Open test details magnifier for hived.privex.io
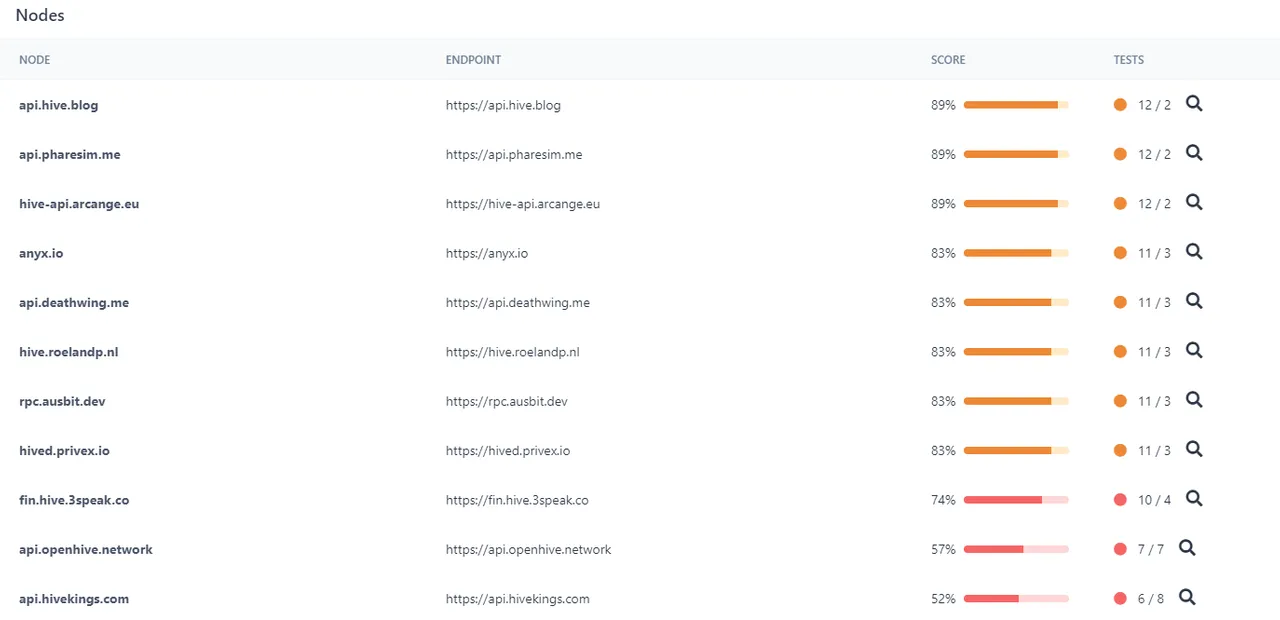Image resolution: width=1280 pixels, height=620 pixels. (x=1194, y=449)
